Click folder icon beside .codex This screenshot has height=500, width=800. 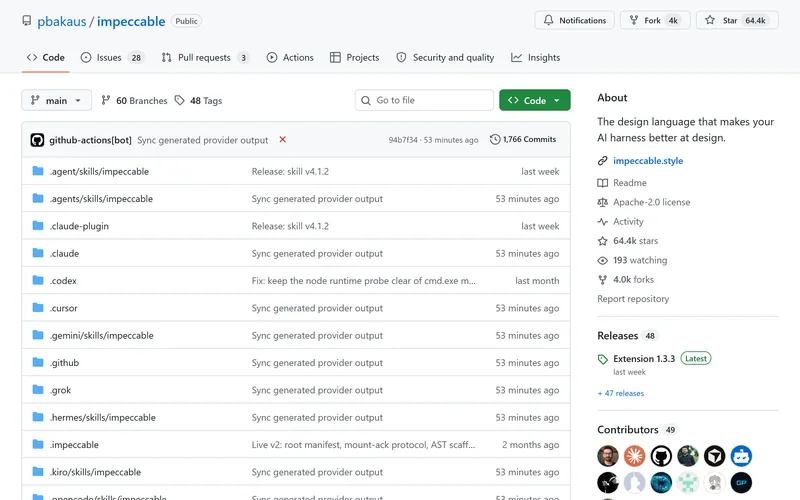tap(38, 280)
